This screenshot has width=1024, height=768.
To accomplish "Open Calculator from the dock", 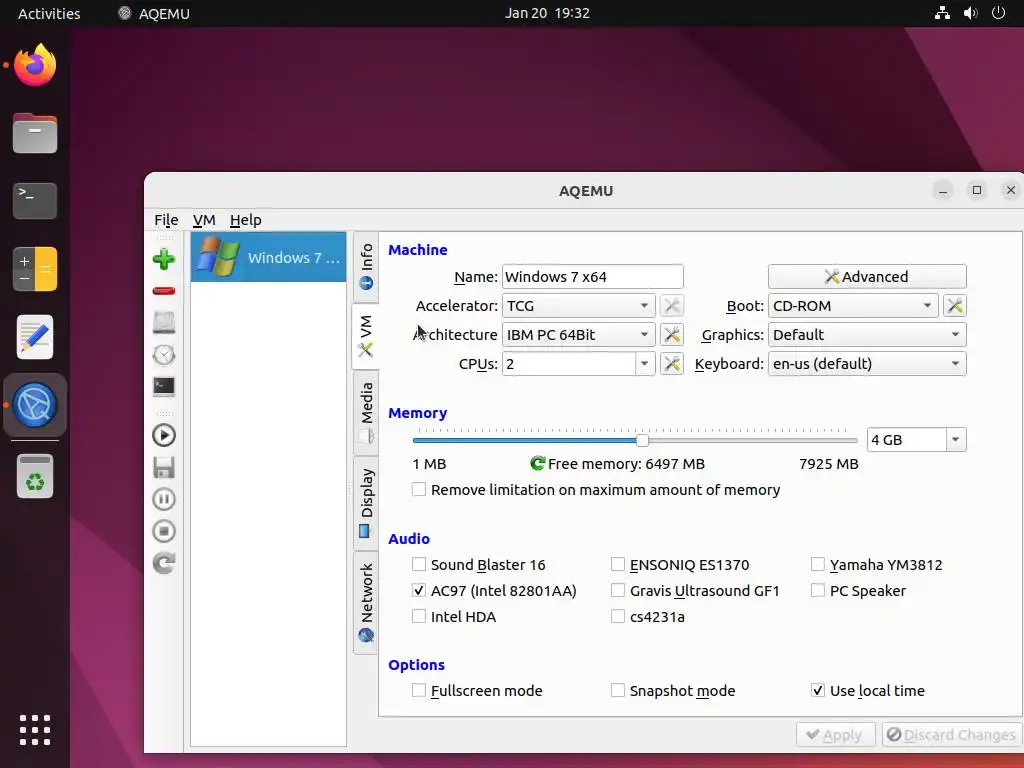I will (x=35, y=269).
